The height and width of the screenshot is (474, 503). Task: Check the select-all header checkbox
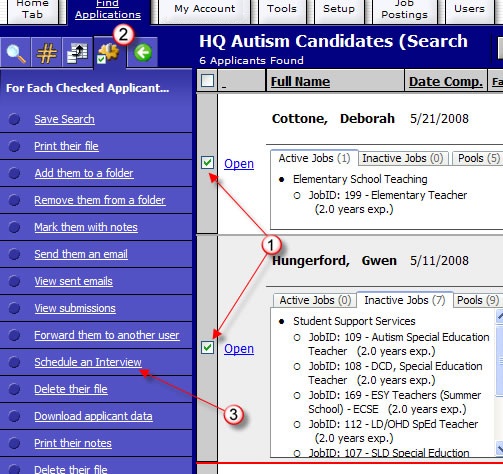pyautogui.click(x=207, y=81)
